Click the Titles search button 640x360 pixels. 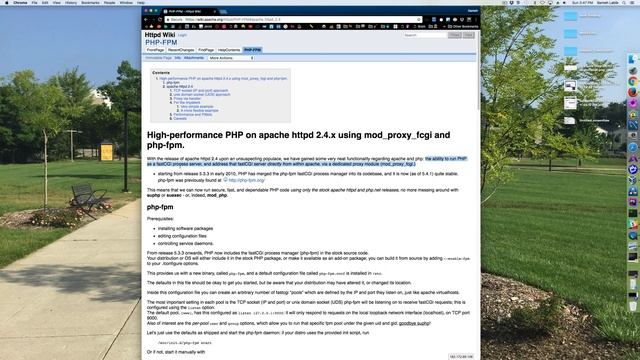(454, 35)
